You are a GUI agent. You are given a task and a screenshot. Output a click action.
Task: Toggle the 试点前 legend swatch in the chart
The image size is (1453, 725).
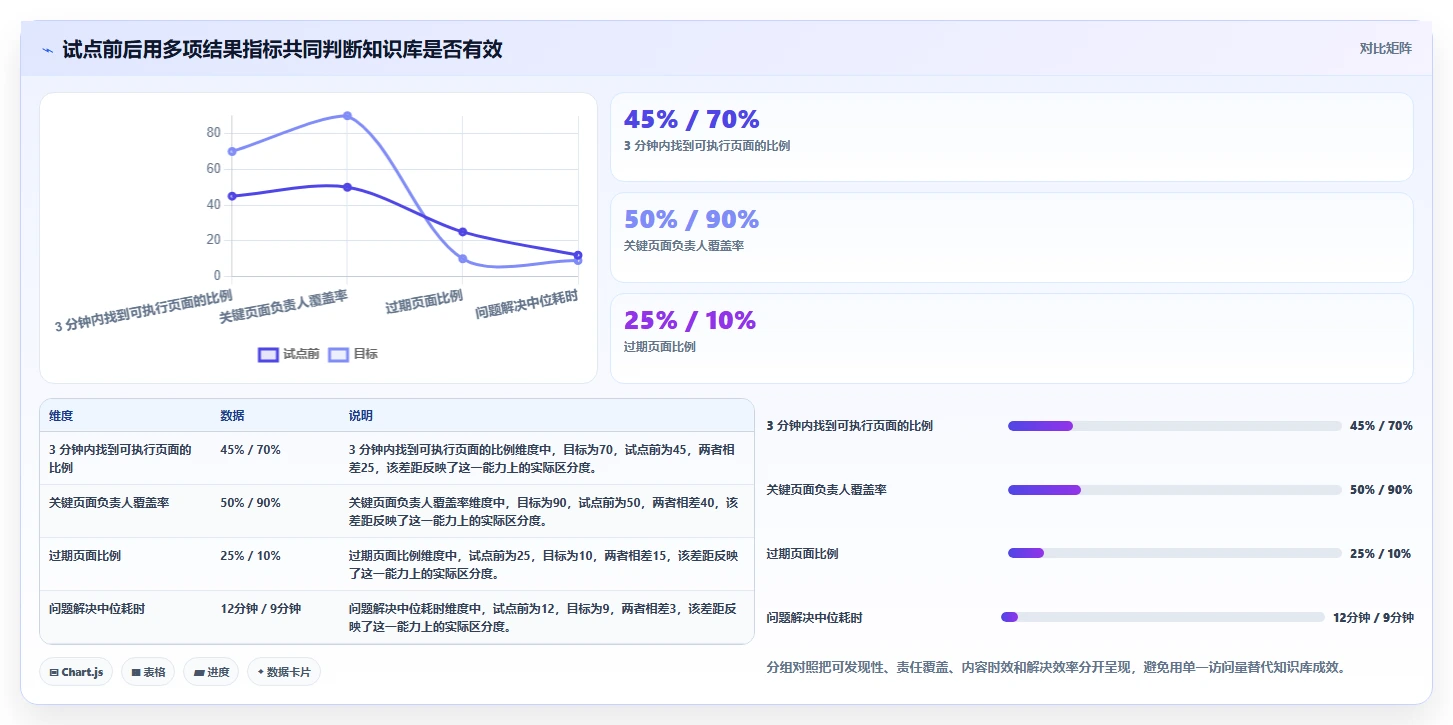point(268,354)
